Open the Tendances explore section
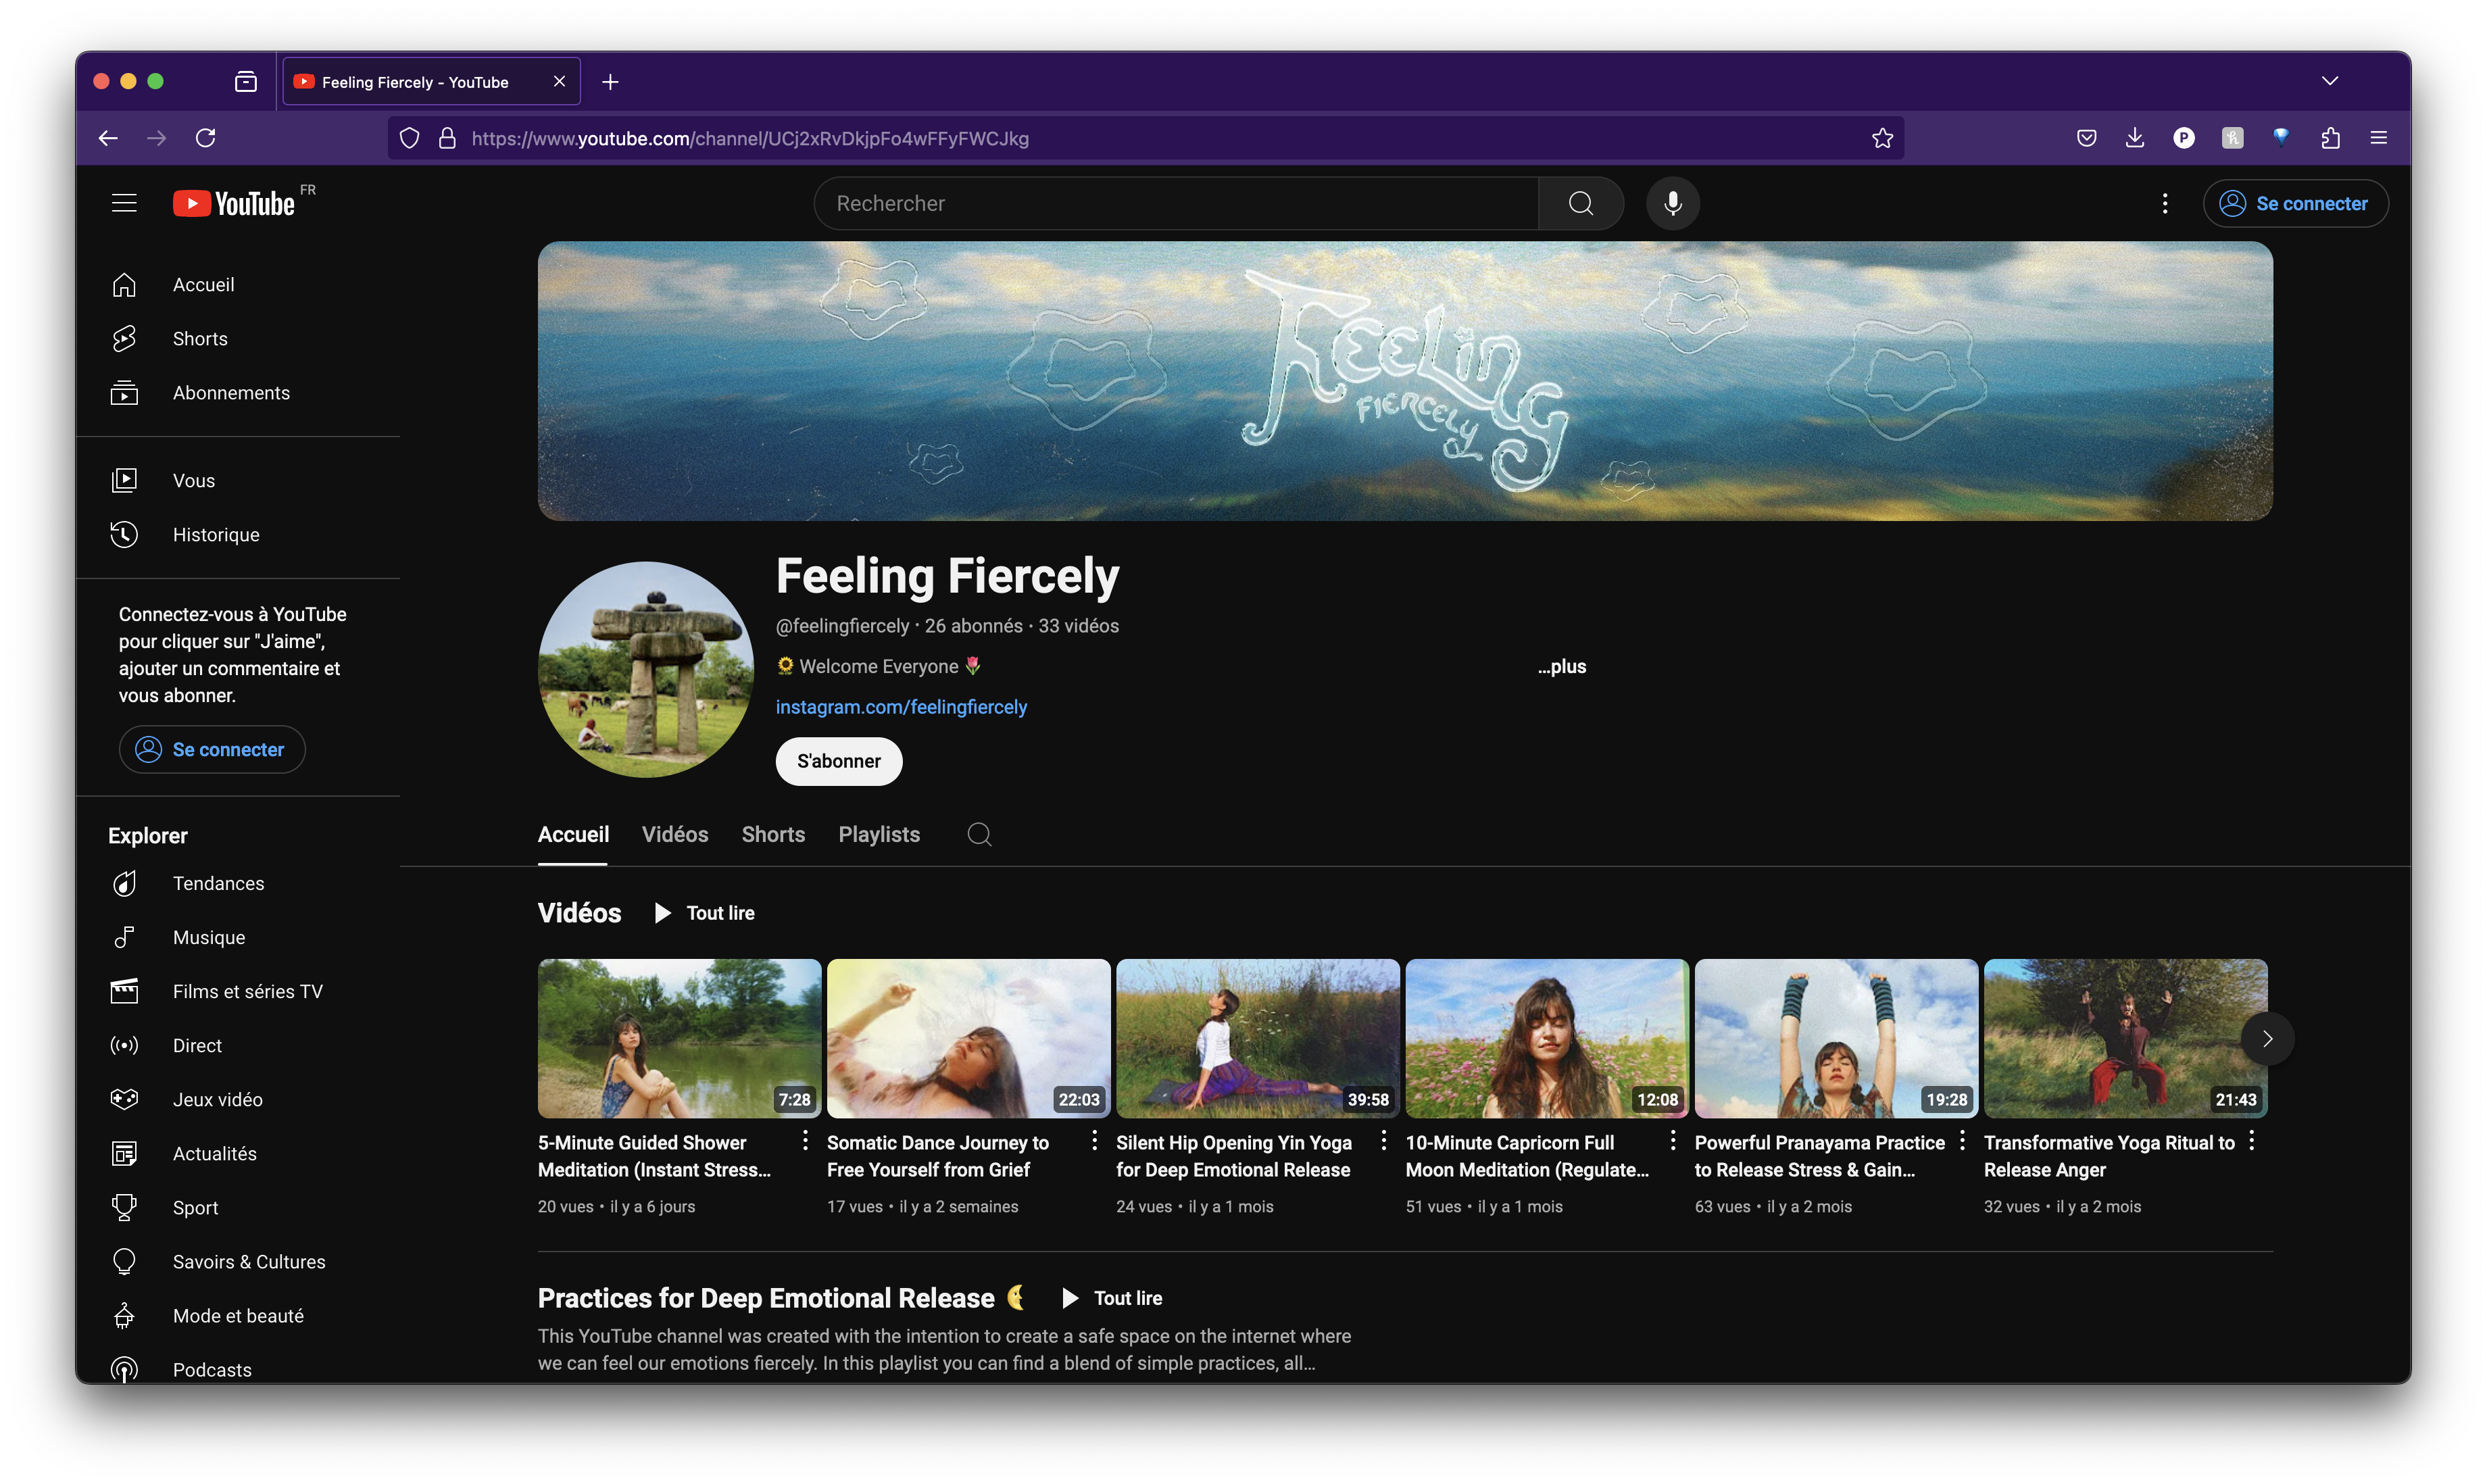 (219, 883)
